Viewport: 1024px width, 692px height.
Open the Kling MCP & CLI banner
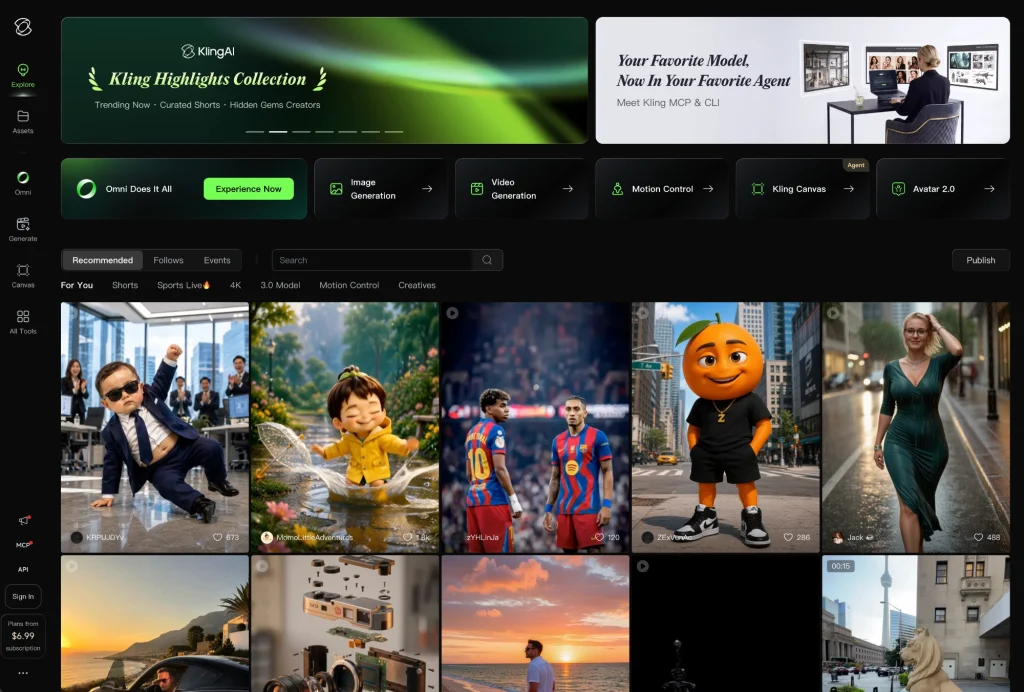(x=803, y=80)
